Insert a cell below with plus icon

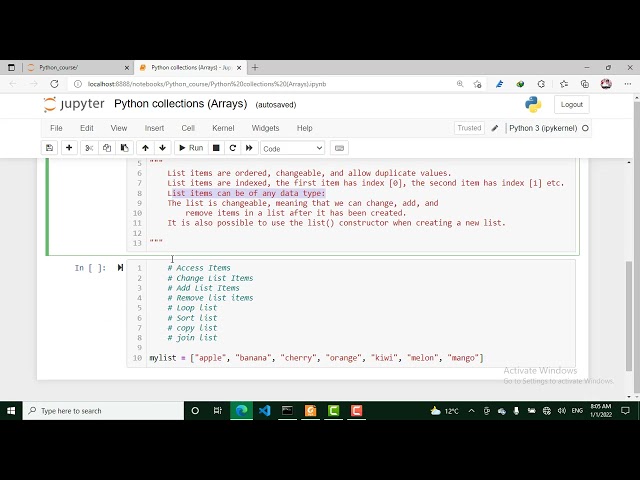tap(69, 148)
